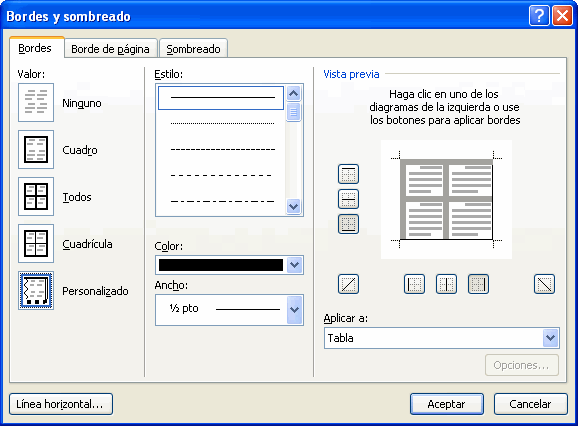Click the Aceptar button
The image size is (578, 426).
tap(446, 404)
